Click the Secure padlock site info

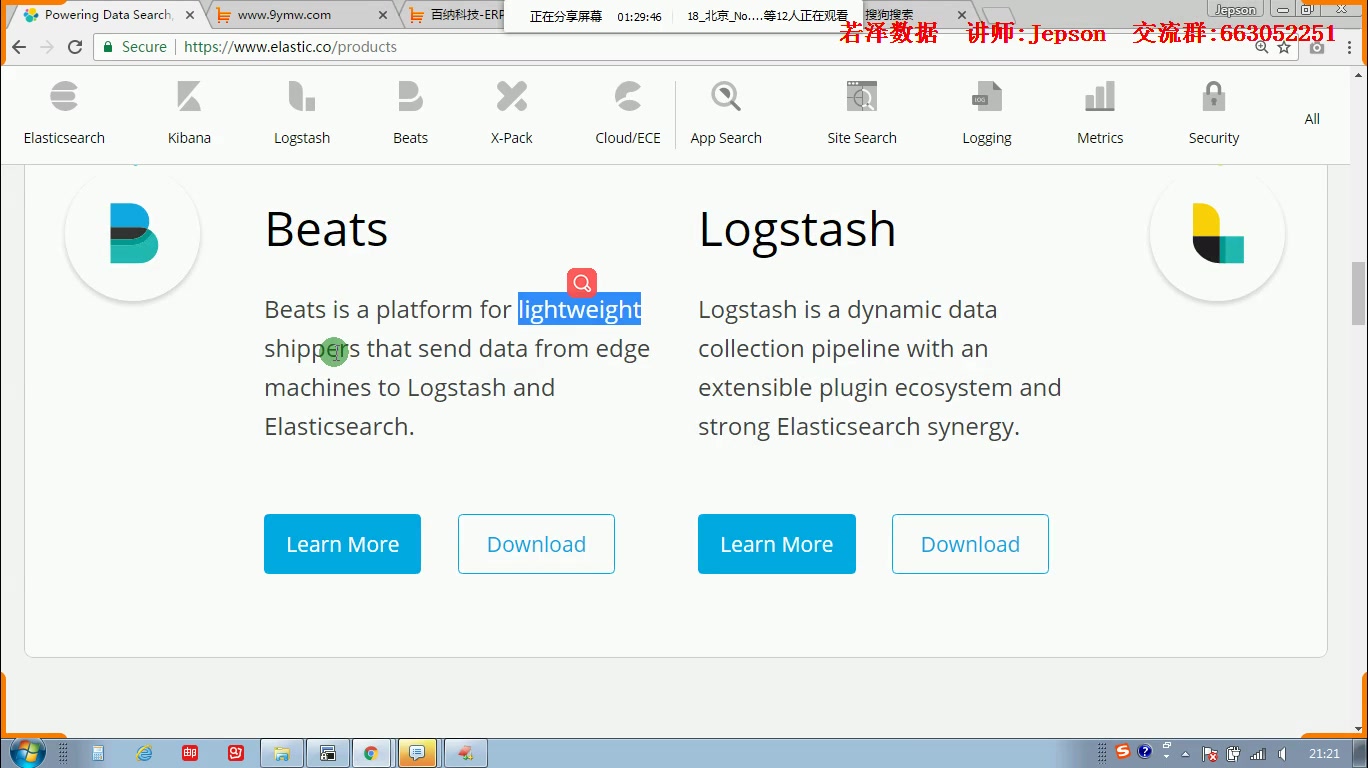135,47
